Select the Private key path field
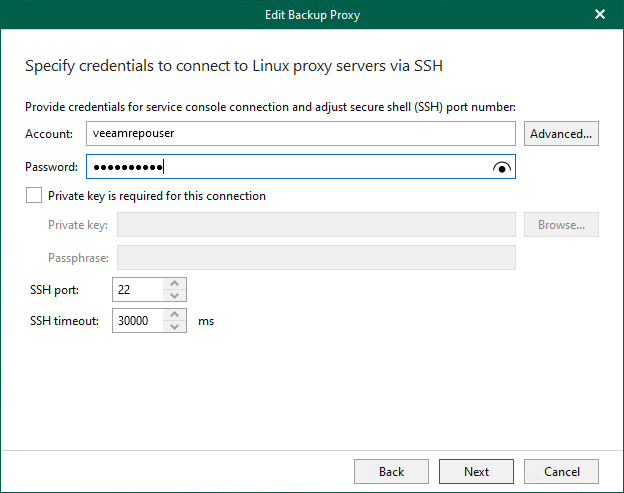The width and height of the screenshot is (624, 493). coord(316,225)
